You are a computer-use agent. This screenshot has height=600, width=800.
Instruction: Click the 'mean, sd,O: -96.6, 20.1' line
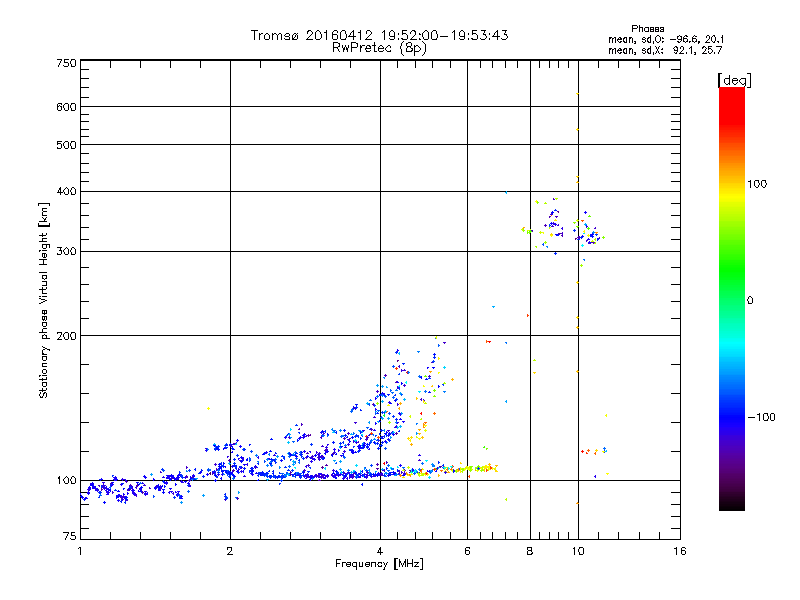(666, 39)
